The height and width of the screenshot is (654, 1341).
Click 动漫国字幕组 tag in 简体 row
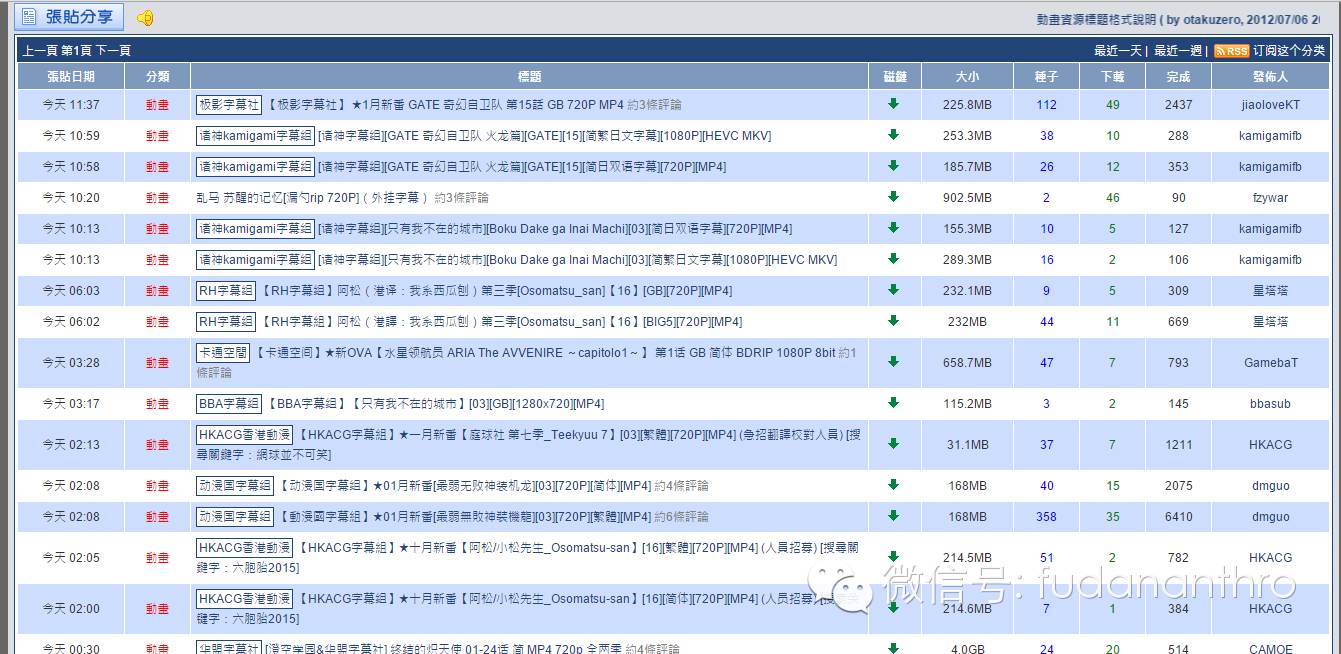pyautogui.click(x=235, y=485)
